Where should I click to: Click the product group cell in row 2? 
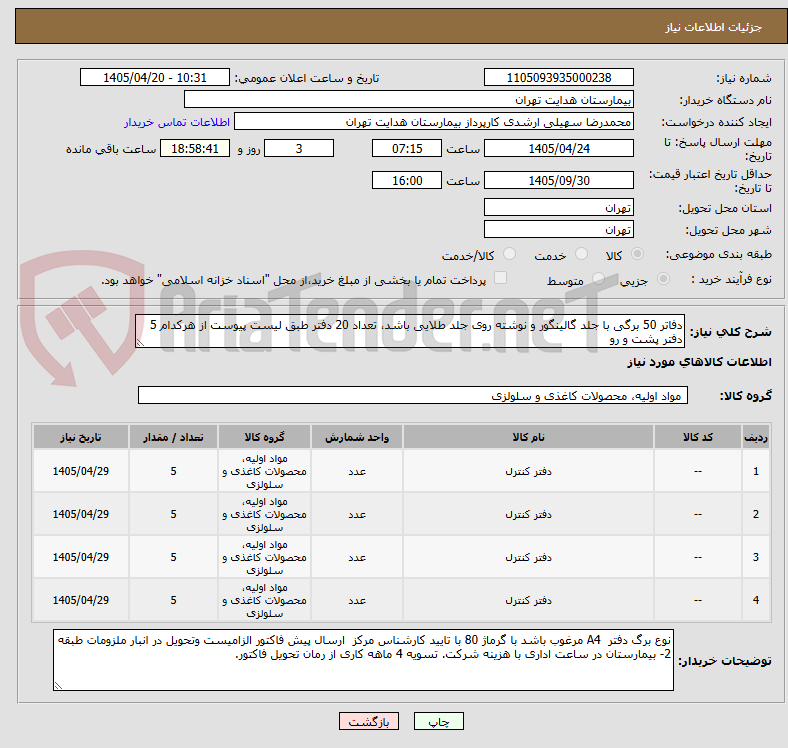(264, 514)
